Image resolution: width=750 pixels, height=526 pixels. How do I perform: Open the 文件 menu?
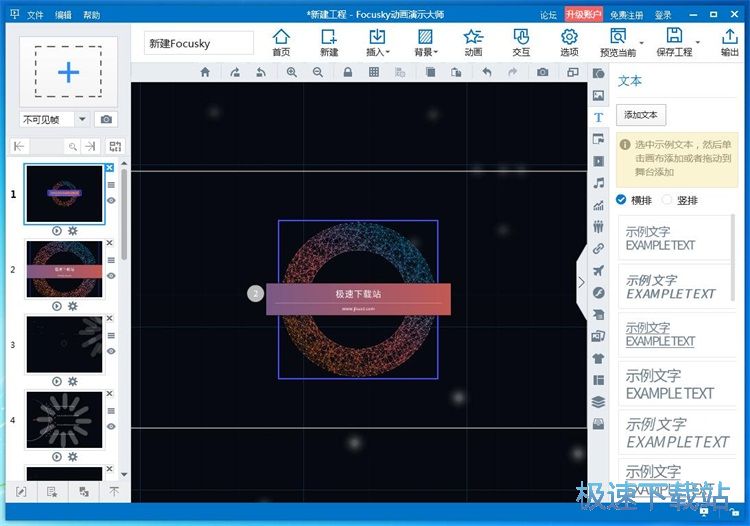35,15
